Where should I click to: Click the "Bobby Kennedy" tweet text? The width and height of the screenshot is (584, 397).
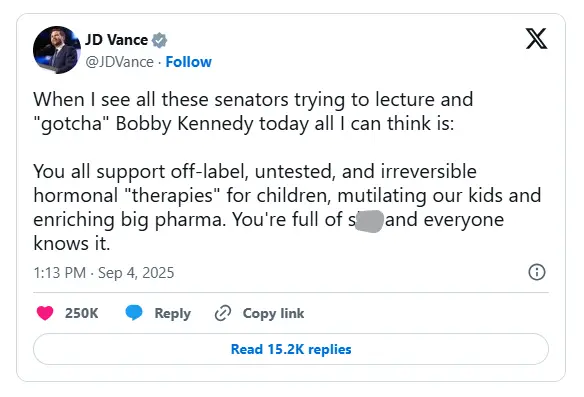click(x=184, y=123)
